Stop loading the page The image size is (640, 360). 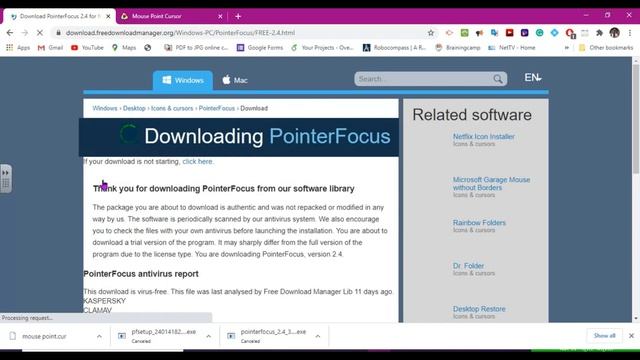40,33
